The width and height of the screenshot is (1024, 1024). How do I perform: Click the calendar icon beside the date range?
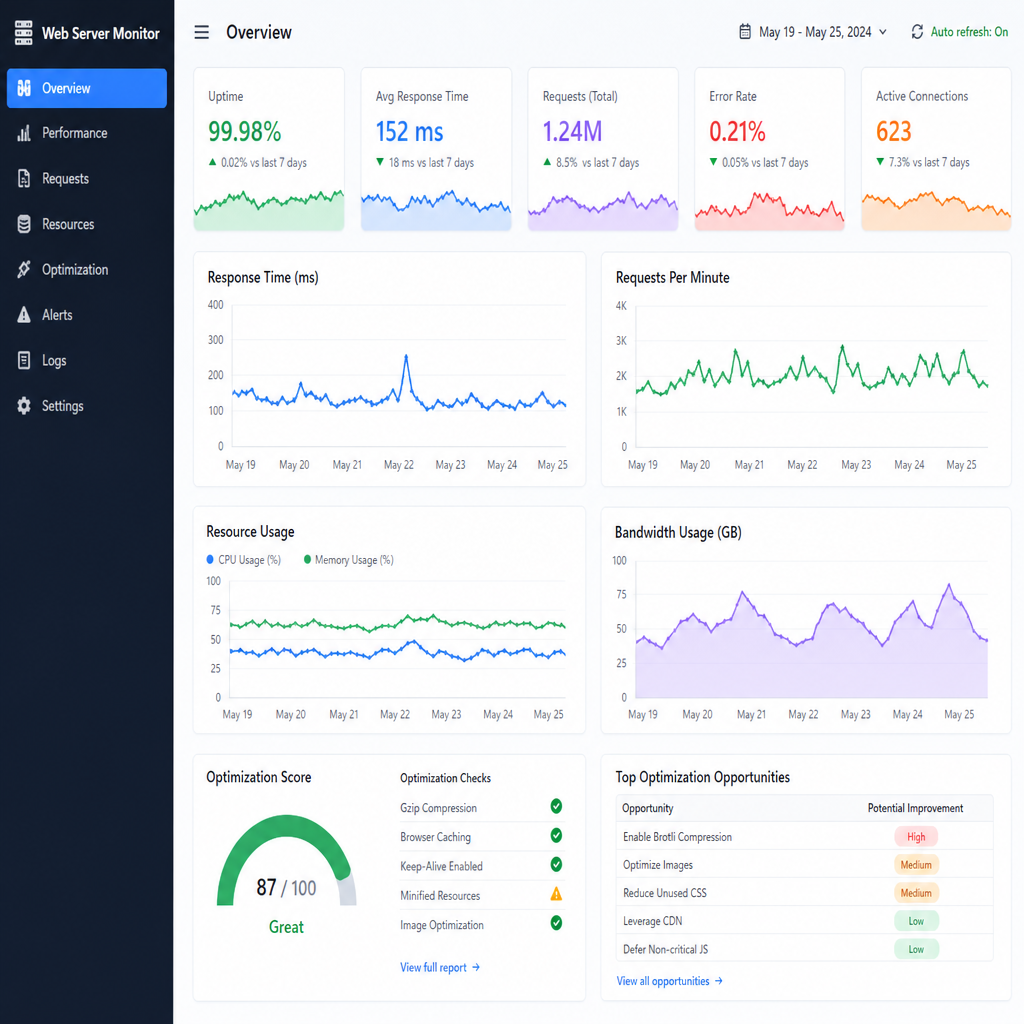[x=744, y=31]
